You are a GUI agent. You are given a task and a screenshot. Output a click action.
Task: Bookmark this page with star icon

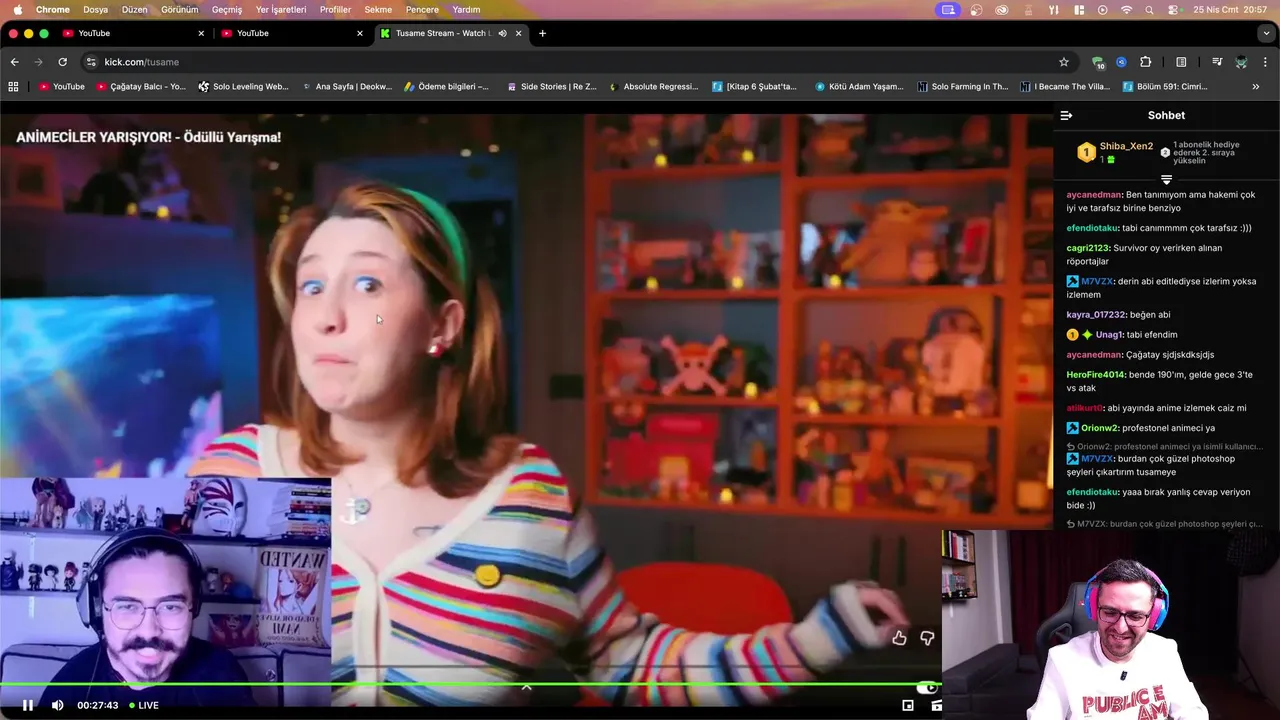[x=1064, y=62]
